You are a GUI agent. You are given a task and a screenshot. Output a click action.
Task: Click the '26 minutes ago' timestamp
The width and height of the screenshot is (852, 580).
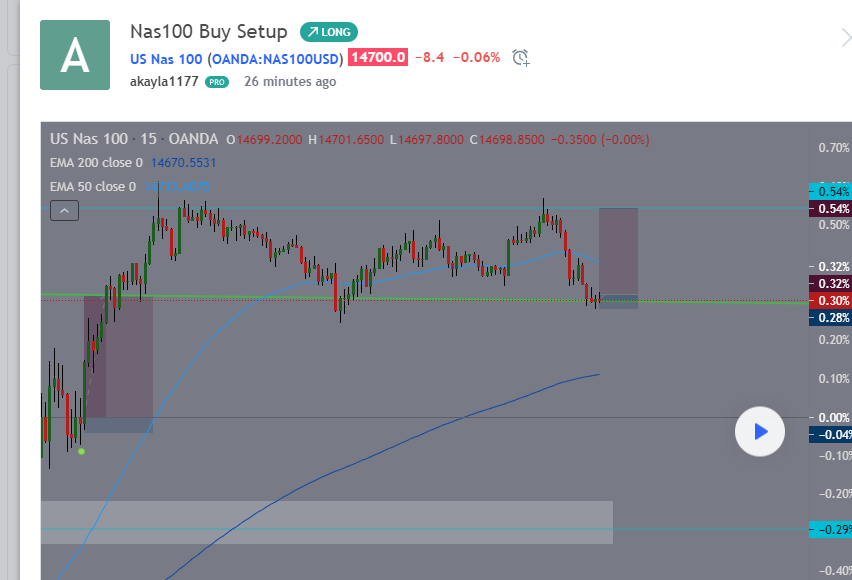290,82
